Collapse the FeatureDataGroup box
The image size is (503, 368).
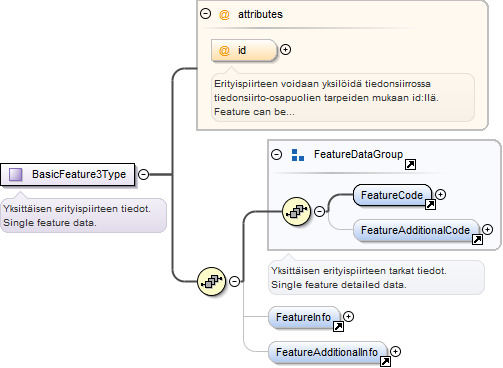[x=276, y=154]
